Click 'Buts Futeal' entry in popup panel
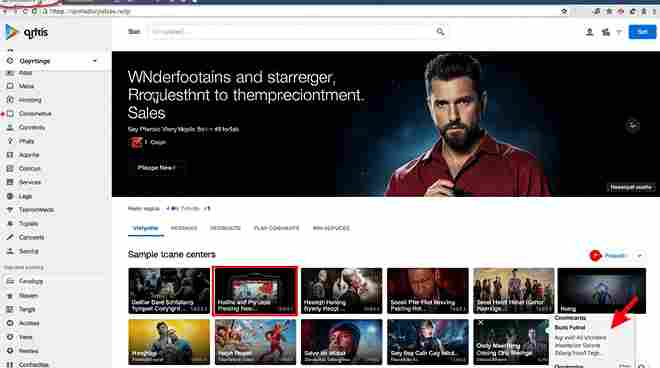 coord(570,327)
